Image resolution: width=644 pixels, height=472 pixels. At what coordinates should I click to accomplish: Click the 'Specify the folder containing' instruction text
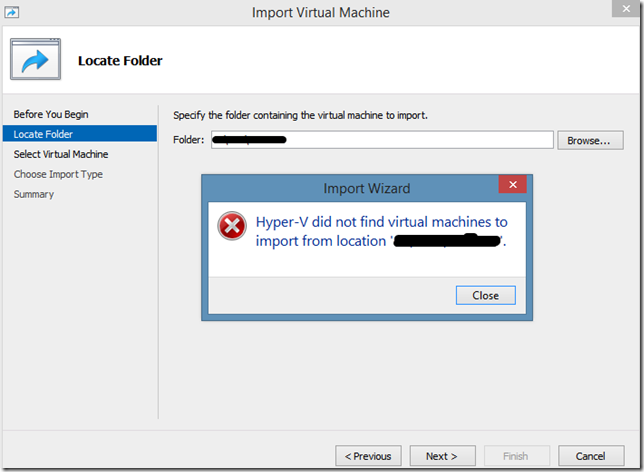[x=300, y=115]
